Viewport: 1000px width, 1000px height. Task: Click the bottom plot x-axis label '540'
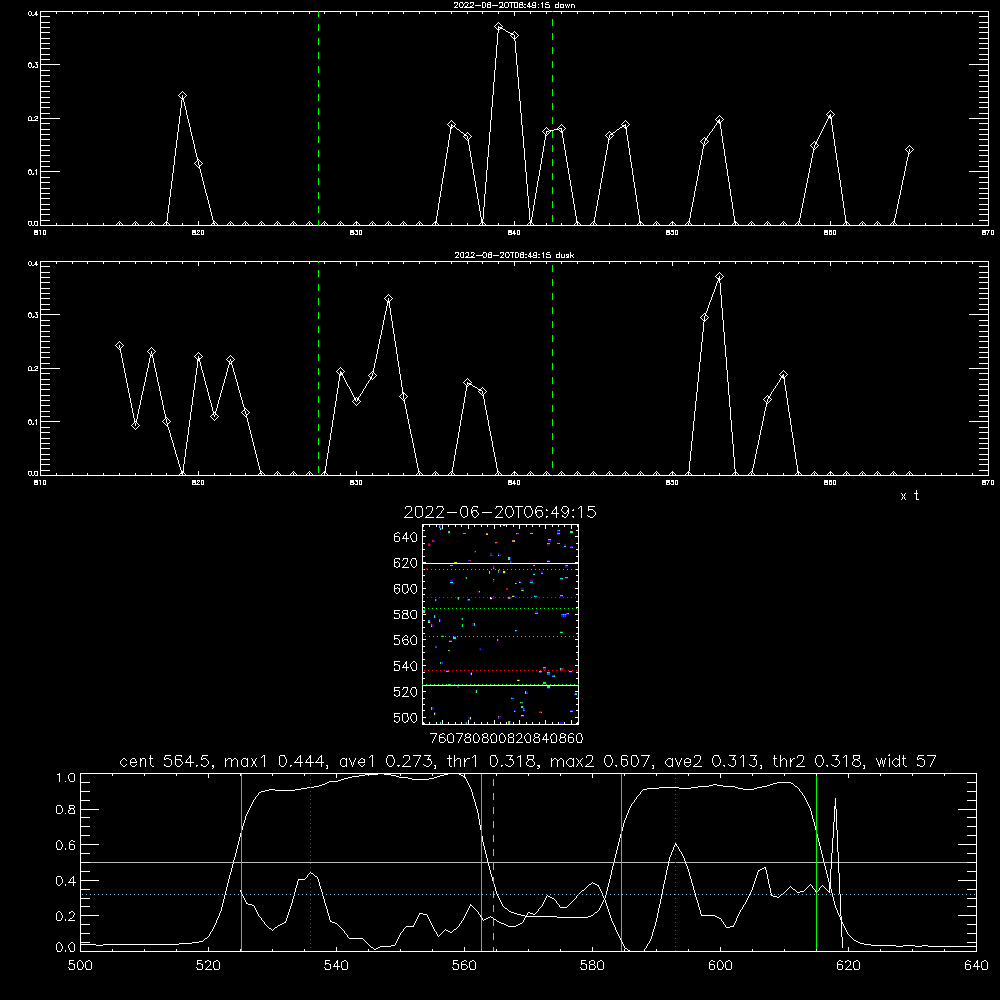(336, 966)
